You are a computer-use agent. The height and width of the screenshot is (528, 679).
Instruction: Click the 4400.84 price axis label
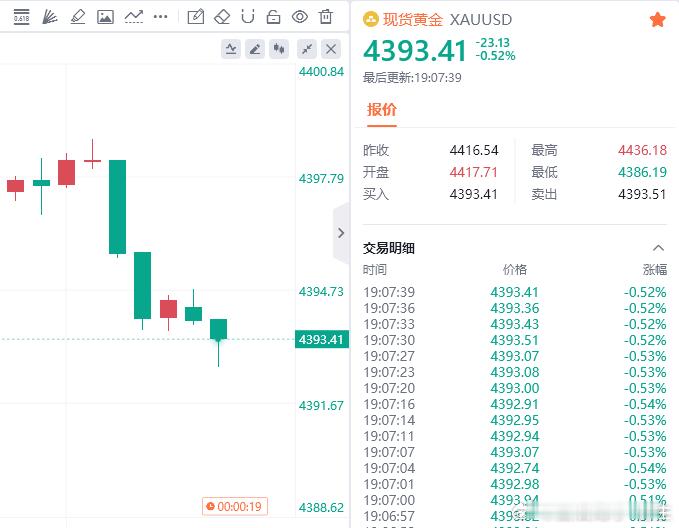[x=321, y=71]
